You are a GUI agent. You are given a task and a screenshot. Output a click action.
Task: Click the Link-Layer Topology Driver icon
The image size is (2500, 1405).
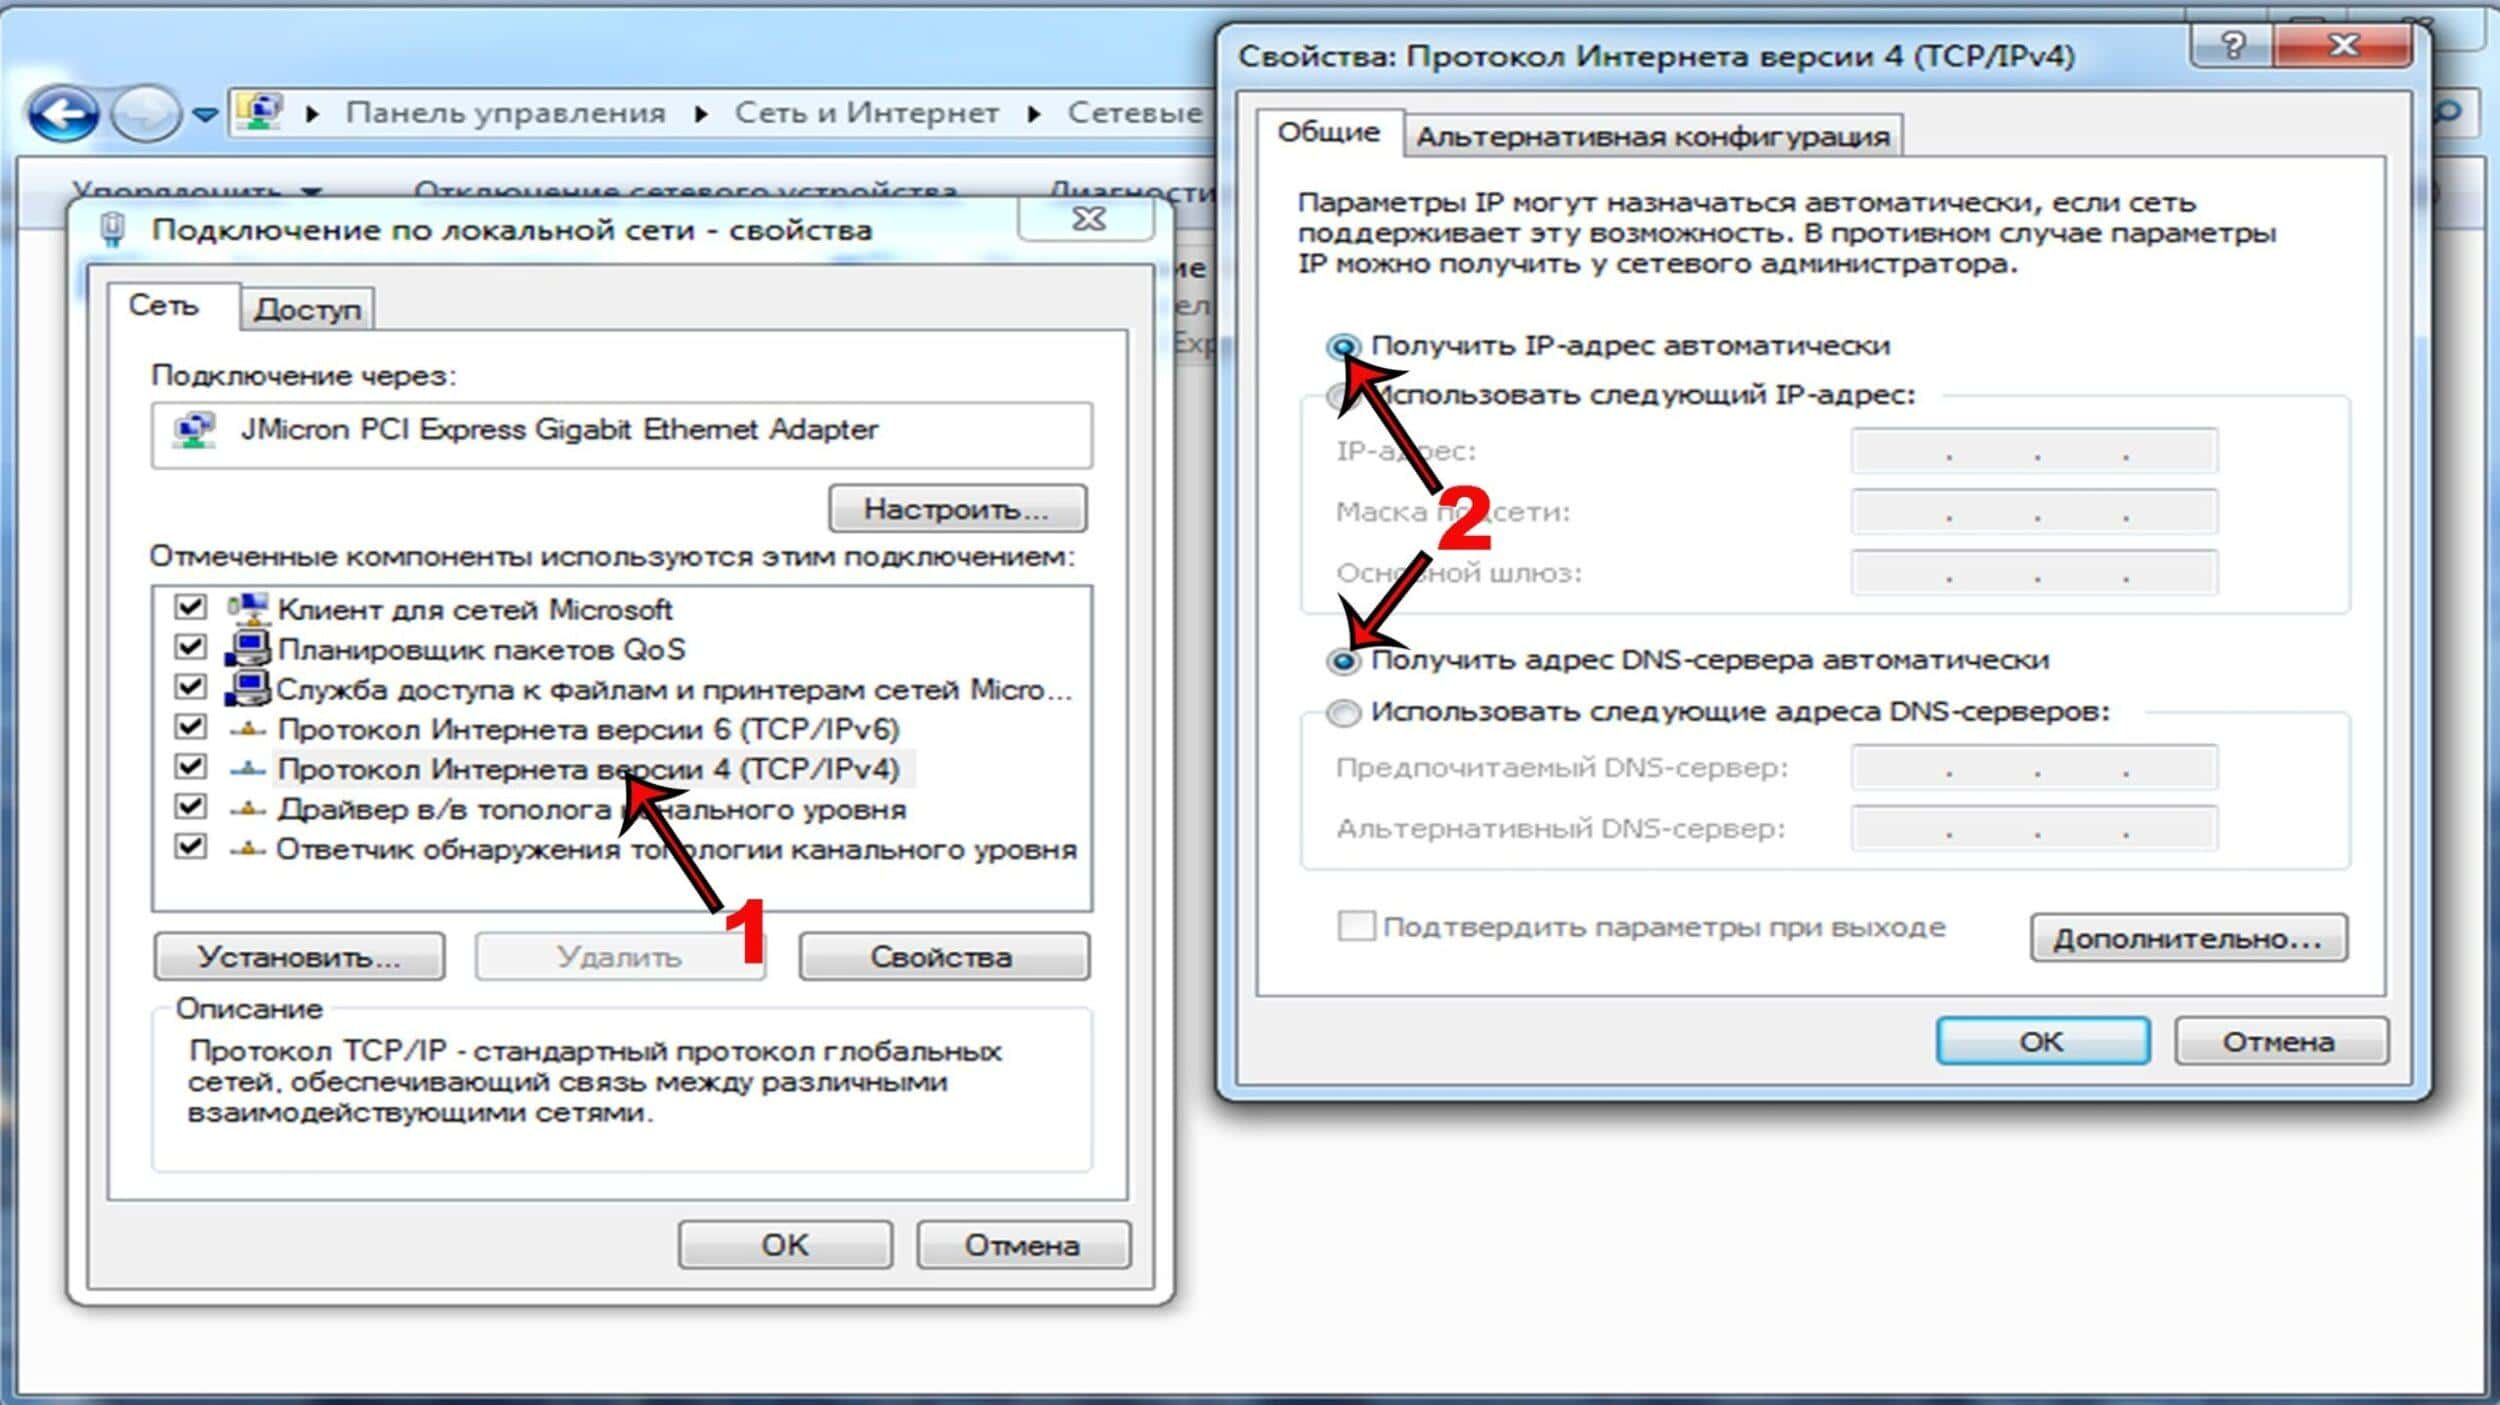246,809
